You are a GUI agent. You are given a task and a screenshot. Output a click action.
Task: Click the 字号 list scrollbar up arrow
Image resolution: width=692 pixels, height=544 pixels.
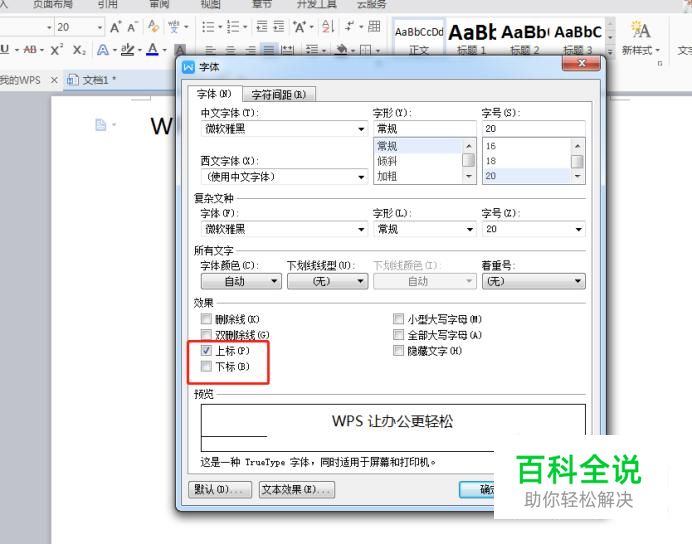(577, 146)
